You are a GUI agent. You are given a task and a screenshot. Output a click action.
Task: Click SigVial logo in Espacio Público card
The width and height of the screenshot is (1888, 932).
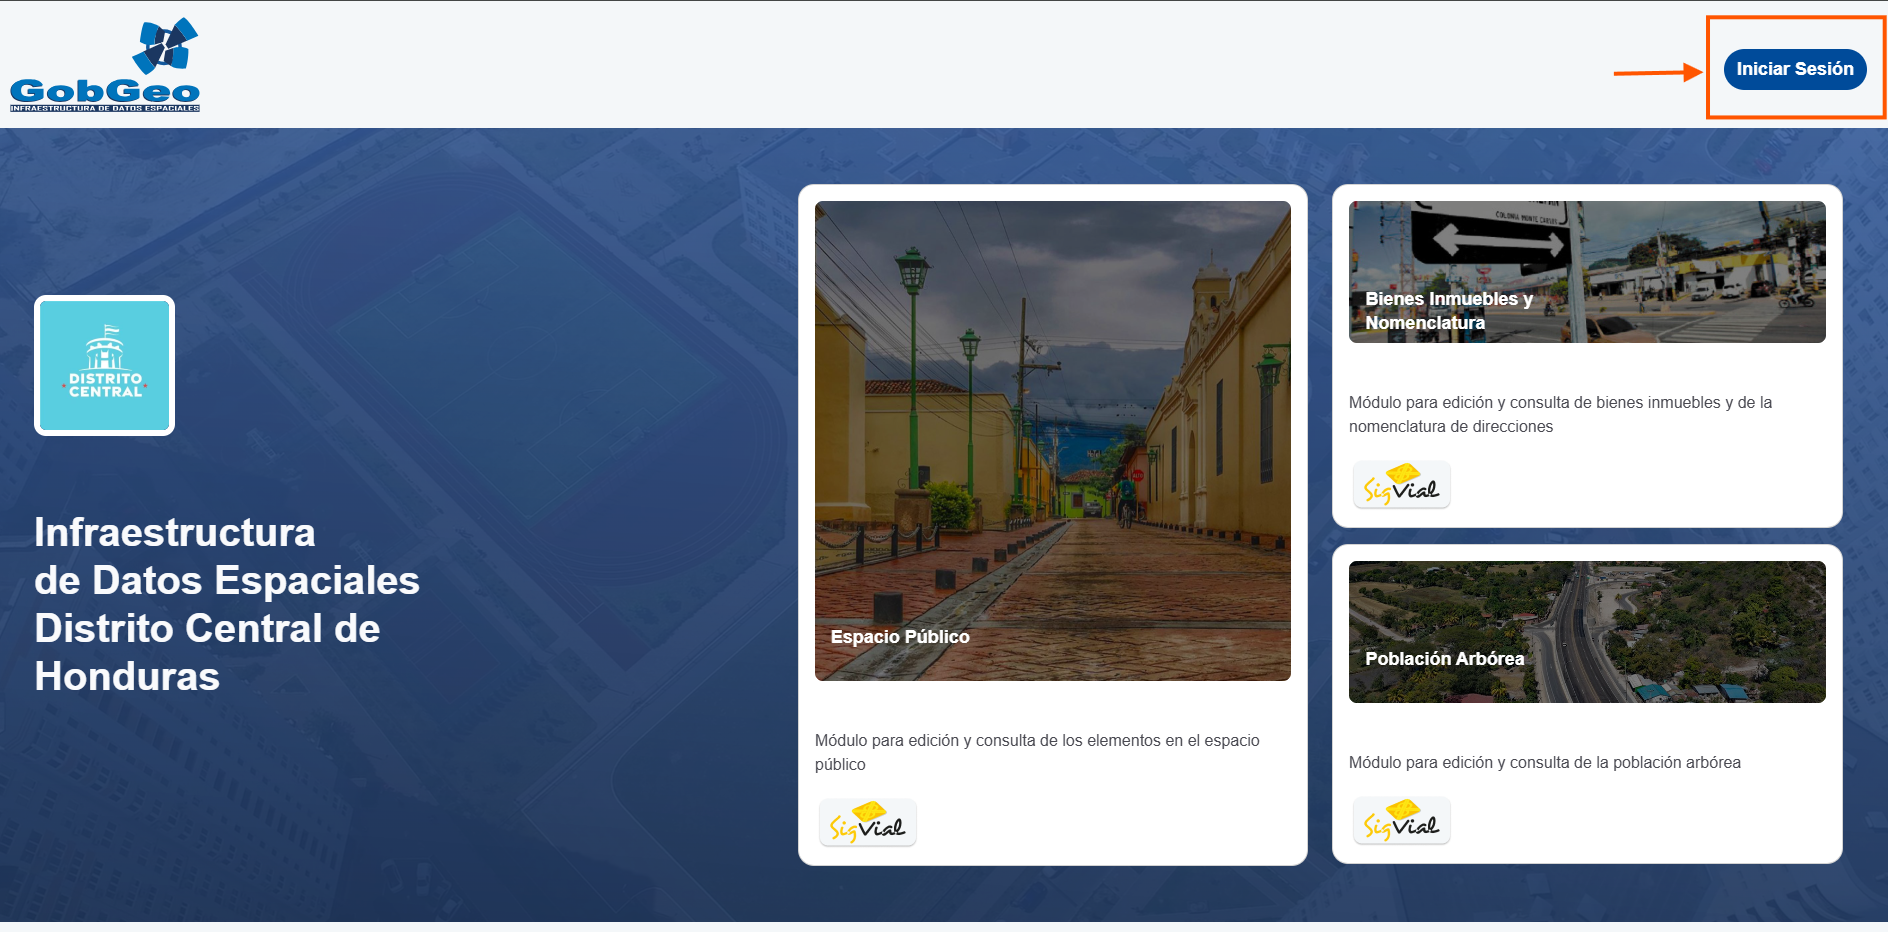tap(867, 823)
